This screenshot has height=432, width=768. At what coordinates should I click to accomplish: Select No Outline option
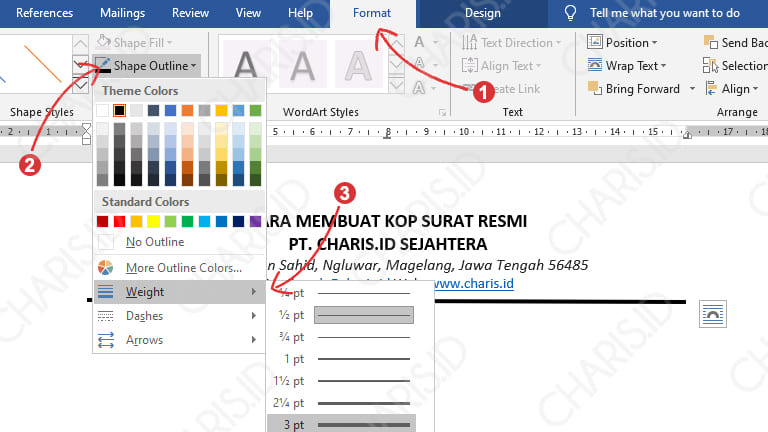tap(179, 242)
